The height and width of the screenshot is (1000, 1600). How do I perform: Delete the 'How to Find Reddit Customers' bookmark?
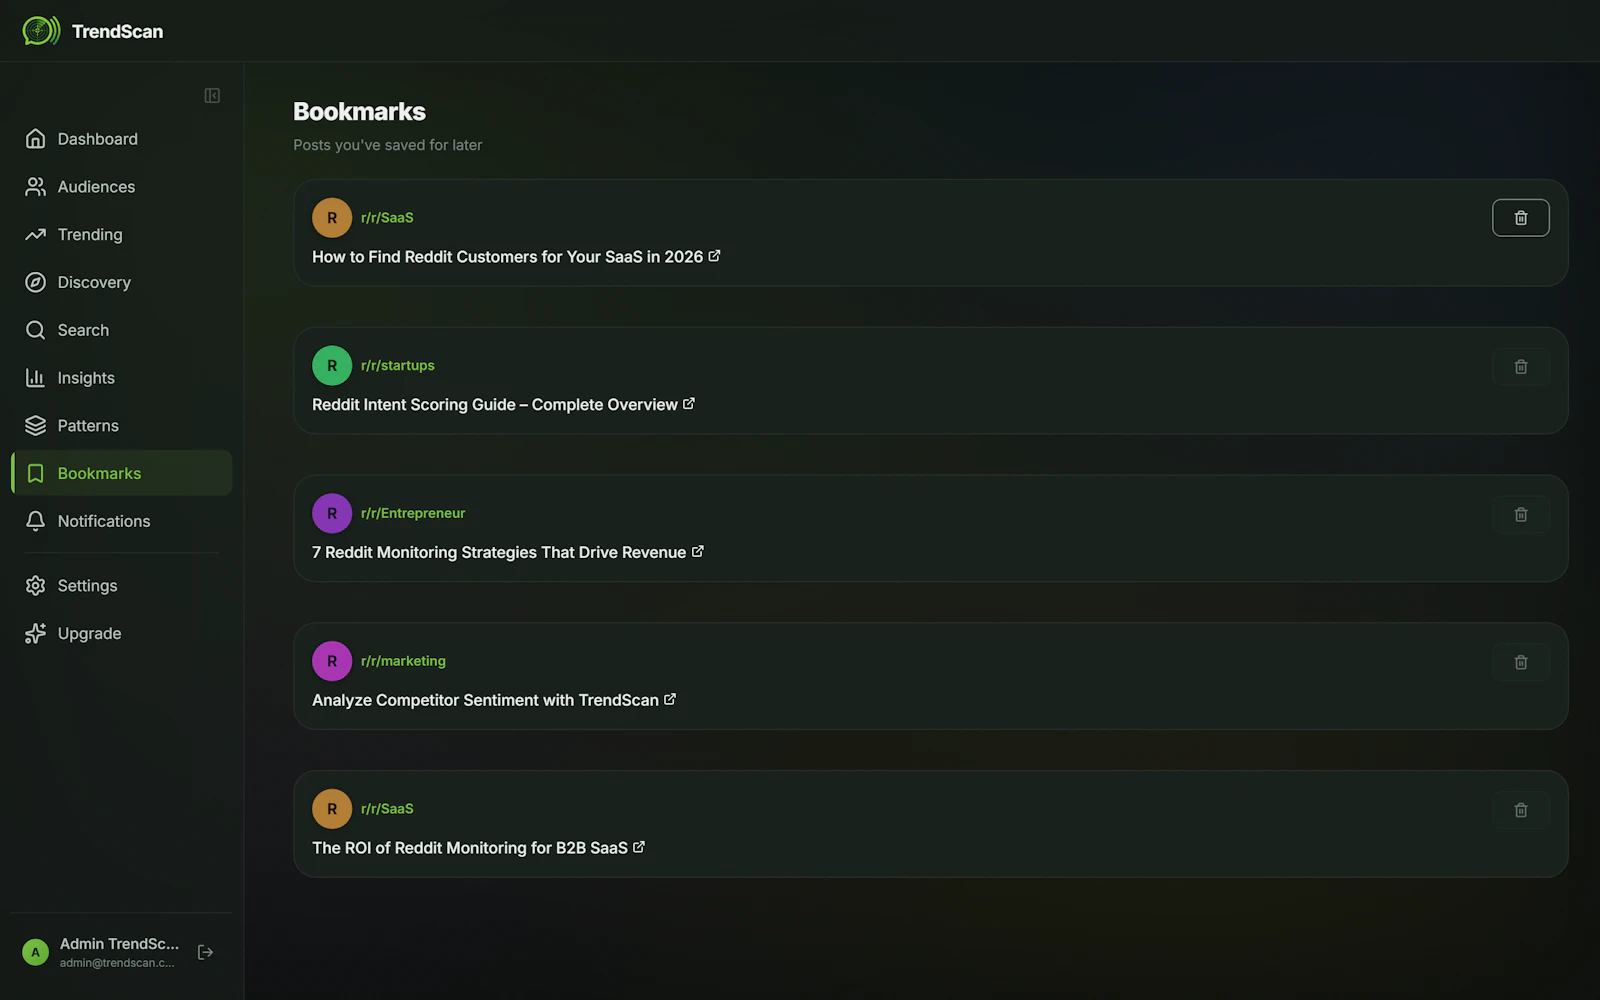[x=1521, y=218]
